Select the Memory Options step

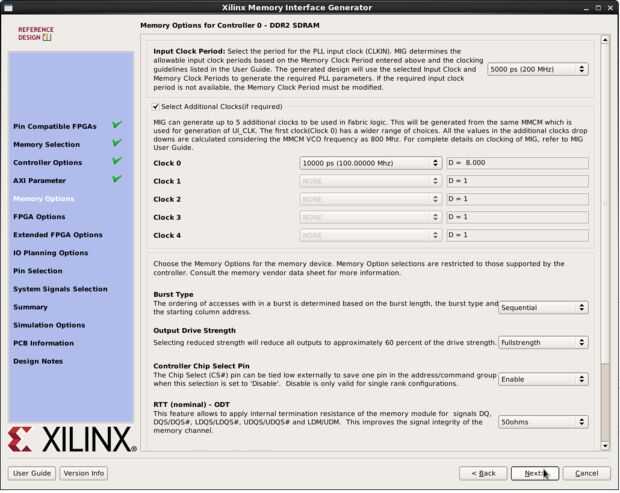point(43,198)
